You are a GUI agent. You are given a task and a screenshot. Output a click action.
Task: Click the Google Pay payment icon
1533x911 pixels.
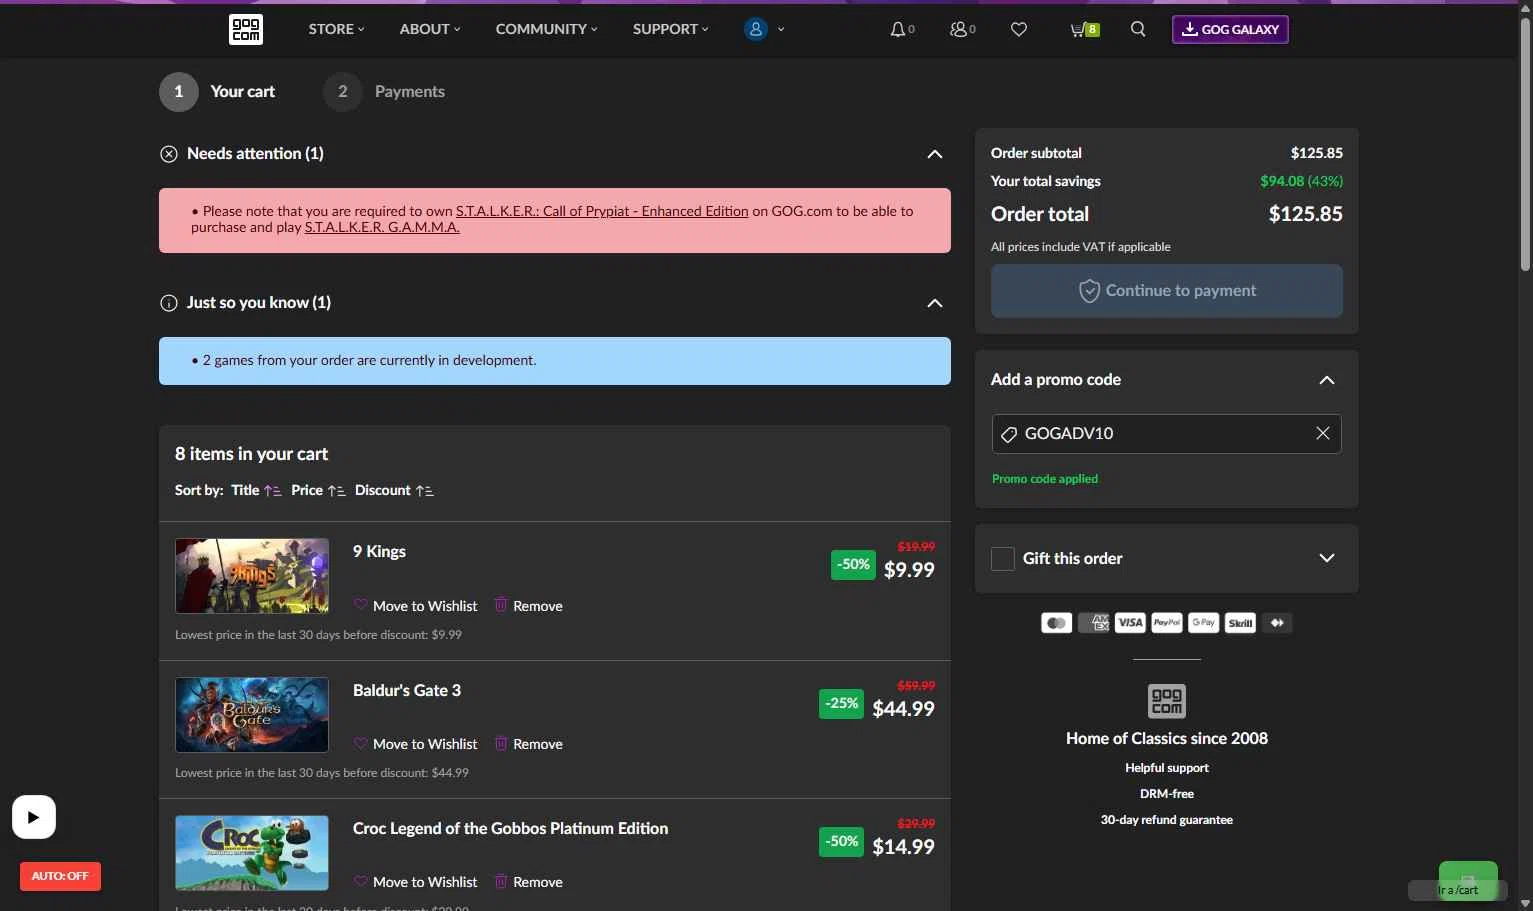click(1203, 623)
